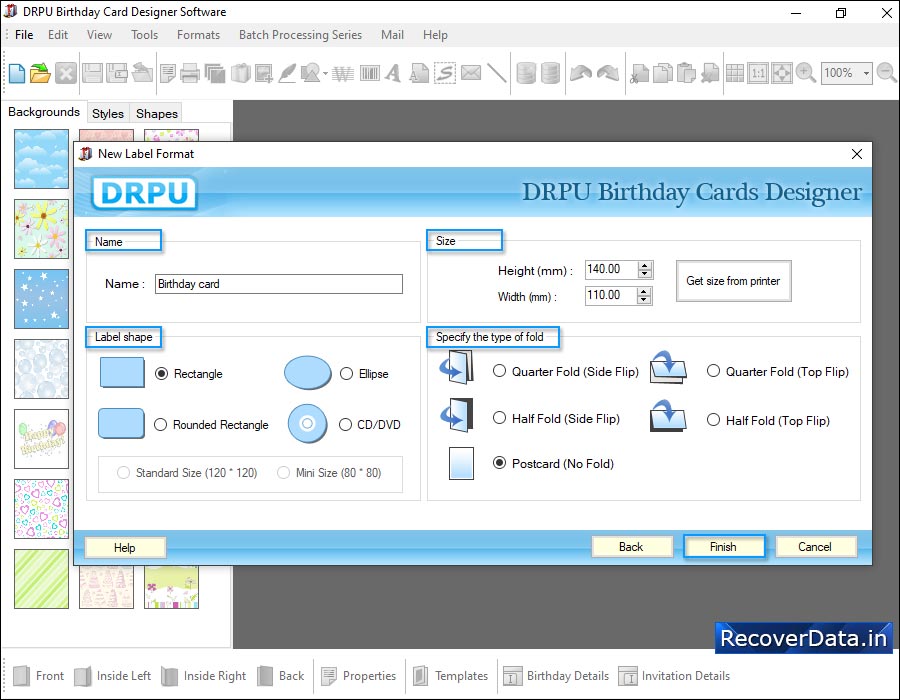Select the text 'A' tool icon
The width and height of the screenshot is (900, 700).
click(393, 73)
